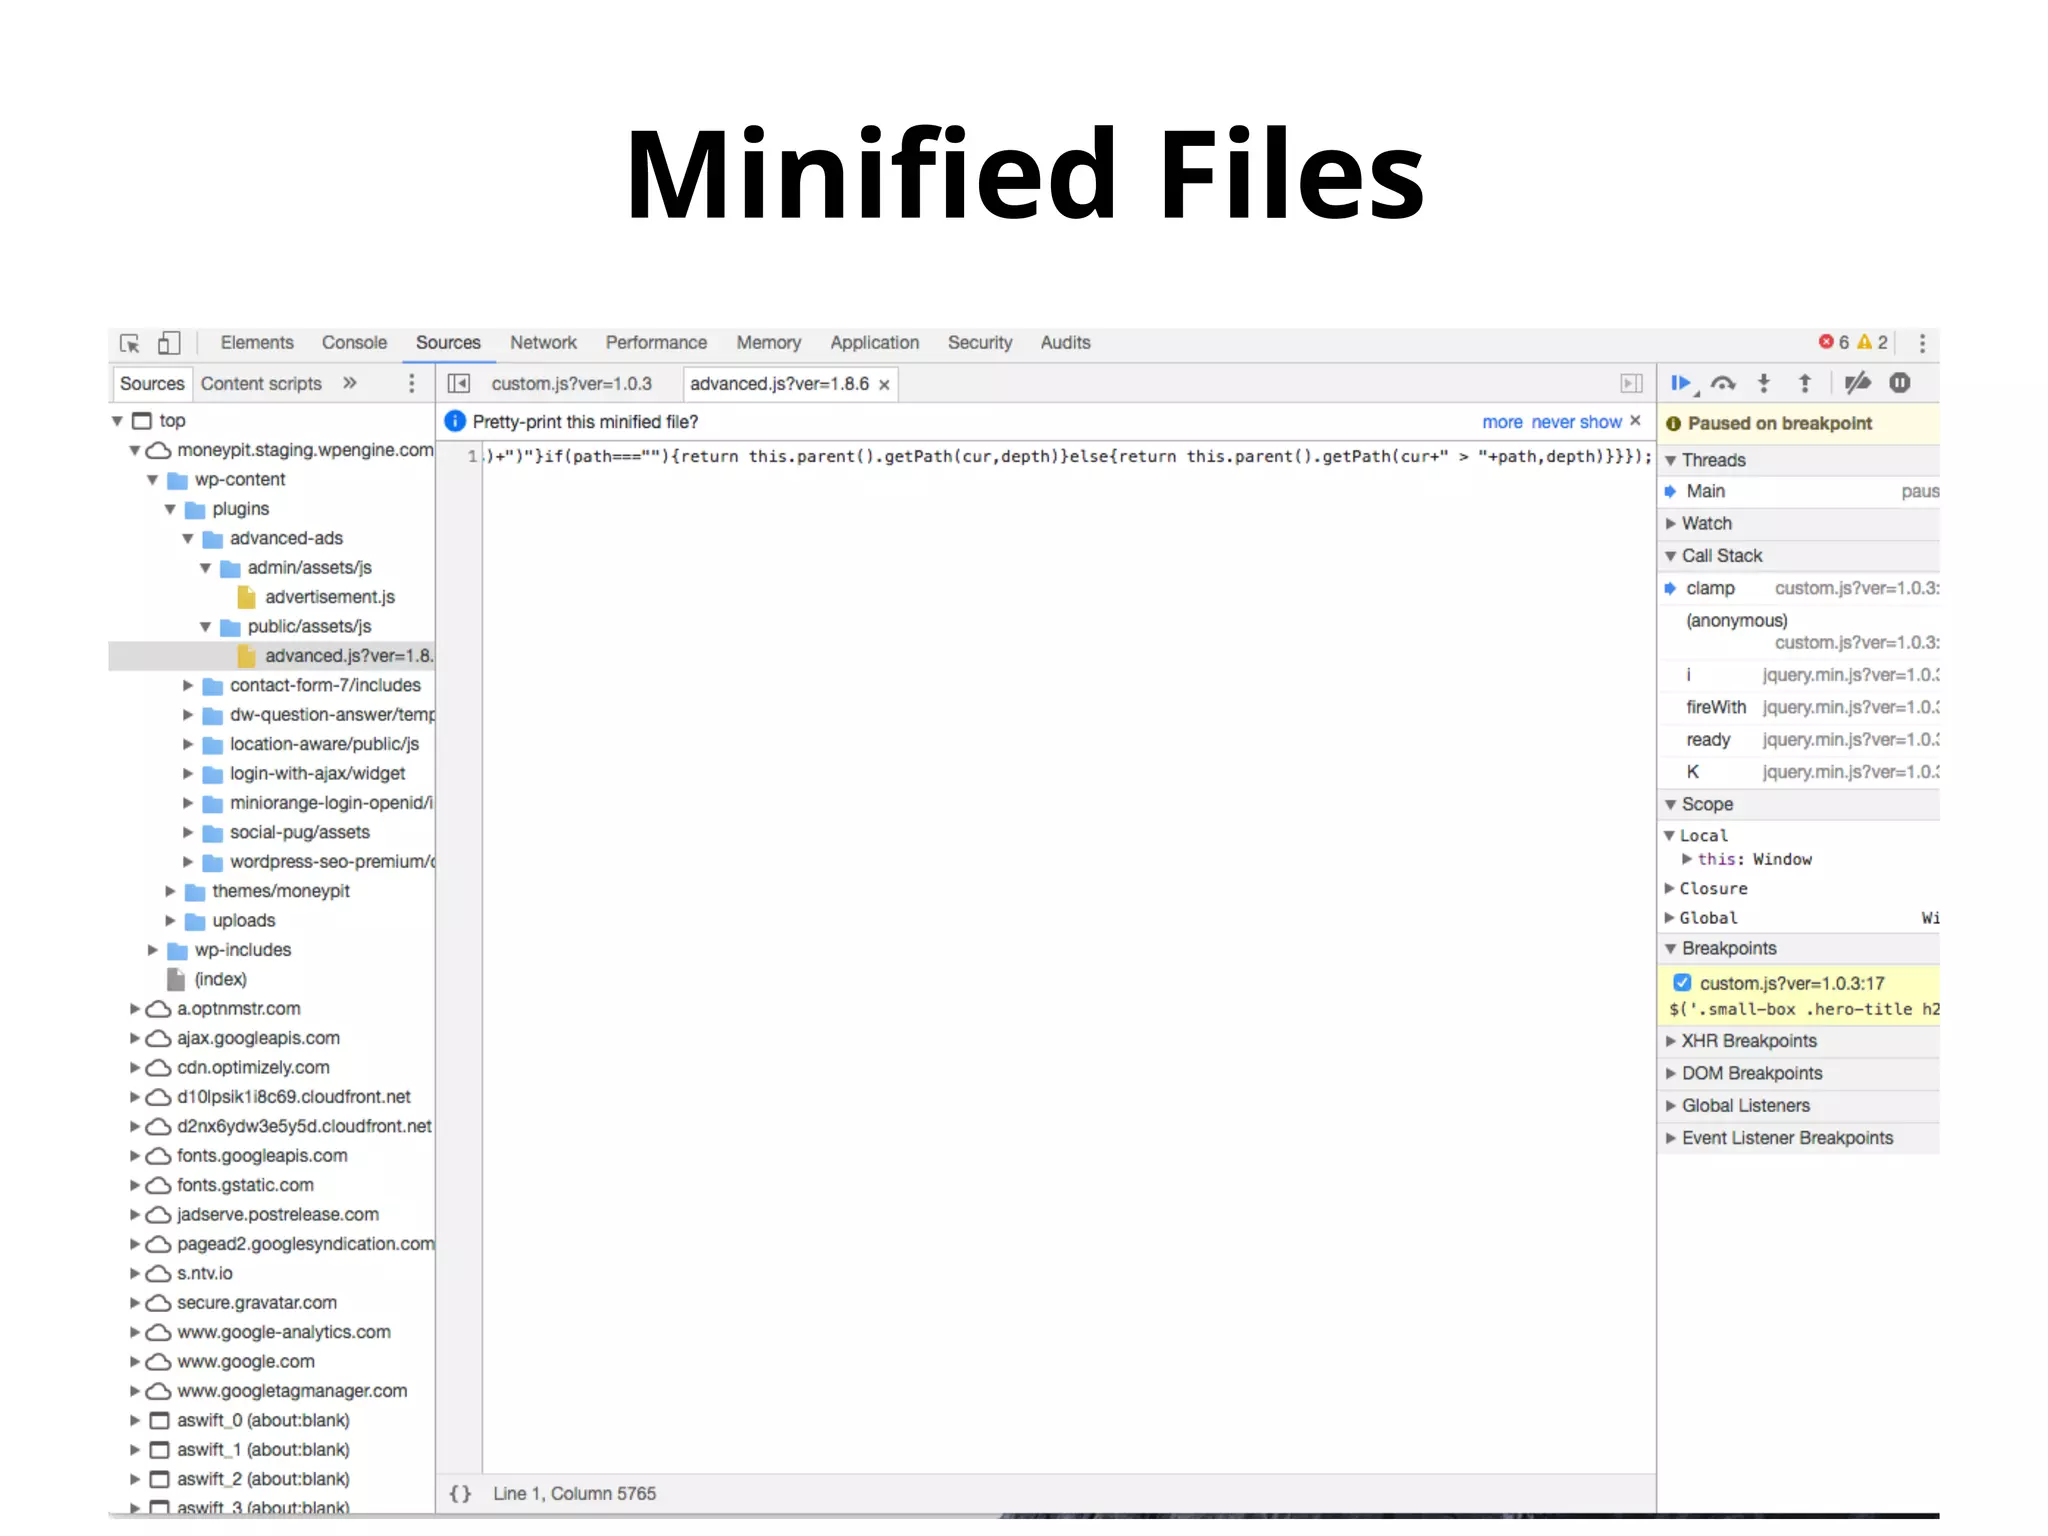Expand 'this: Window' local variable
Screen dimensions: 2048x1536
1687,859
